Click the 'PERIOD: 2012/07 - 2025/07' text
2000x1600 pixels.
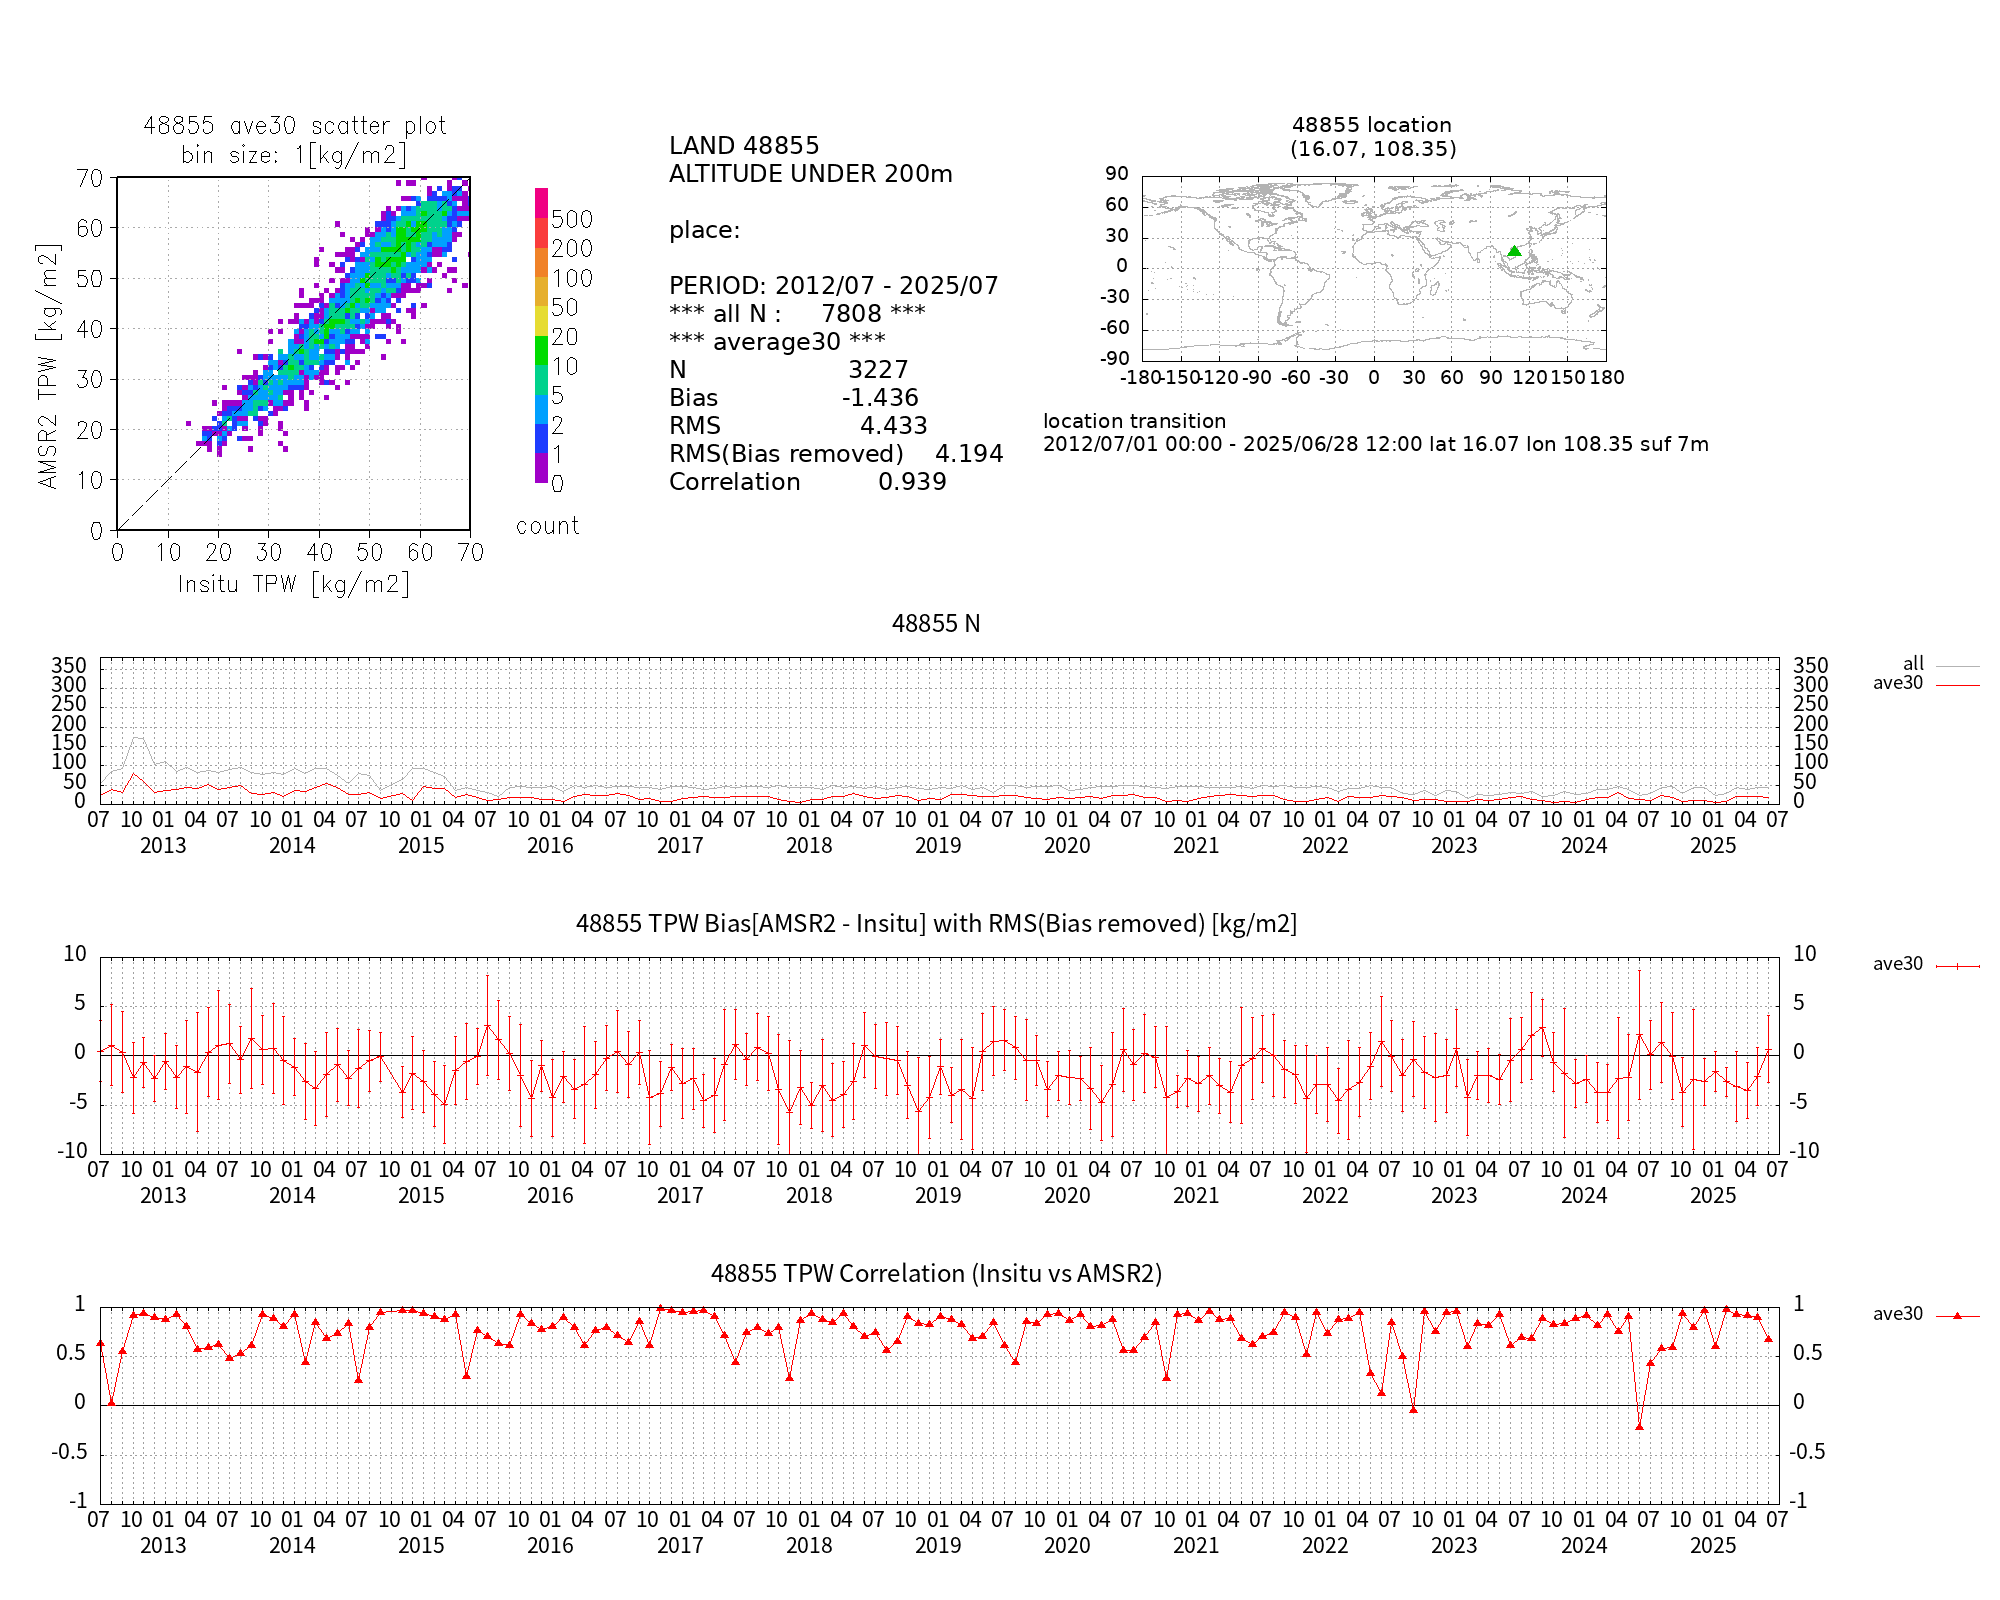pyautogui.click(x=833, y=286)
